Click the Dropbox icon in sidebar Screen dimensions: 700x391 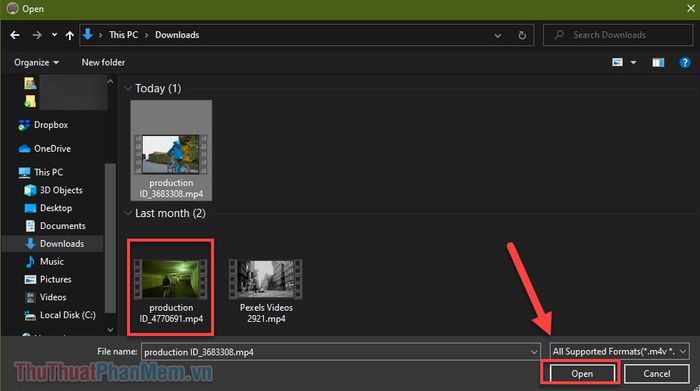(x=24, y=125)
